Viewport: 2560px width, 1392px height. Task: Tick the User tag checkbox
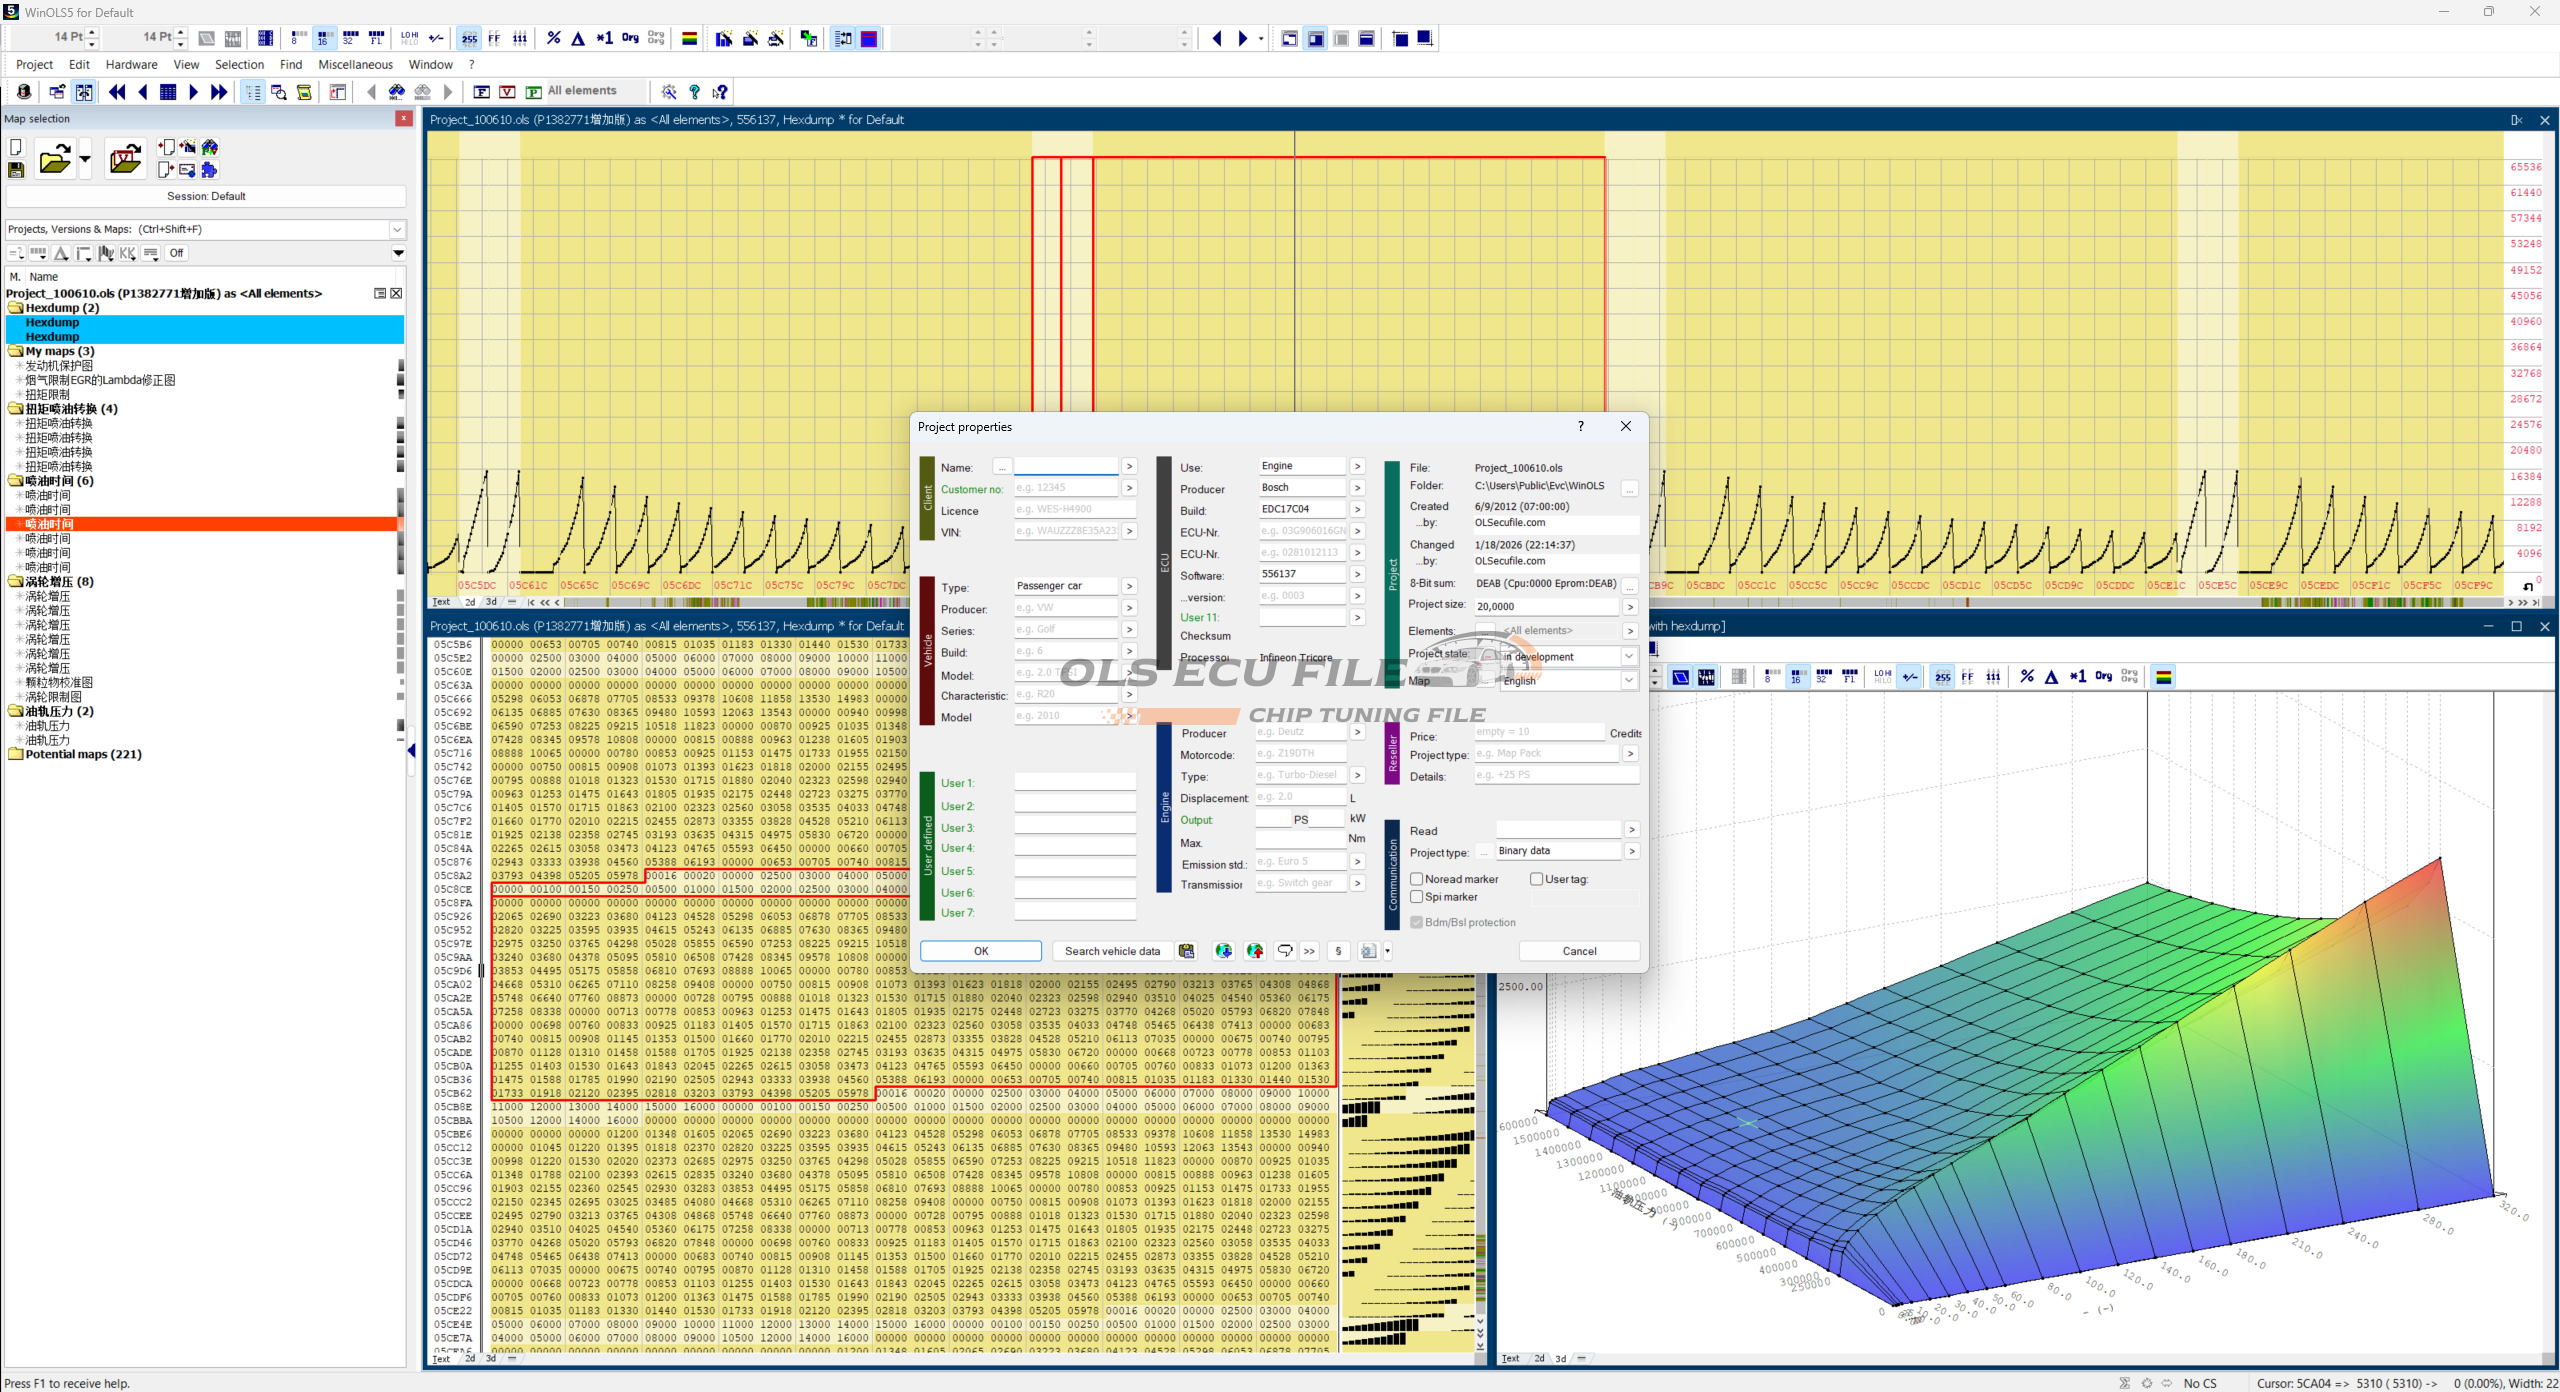(x=1537, y=879)
